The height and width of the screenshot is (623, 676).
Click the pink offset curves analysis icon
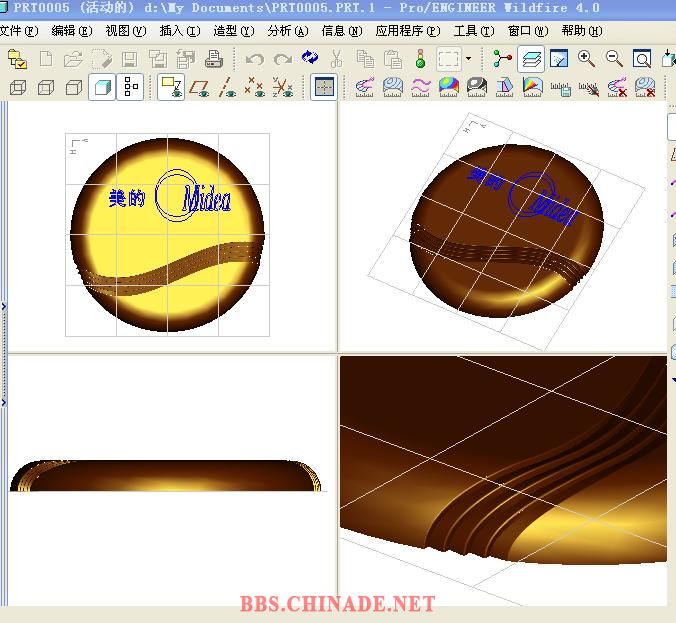tap(420, 88)
